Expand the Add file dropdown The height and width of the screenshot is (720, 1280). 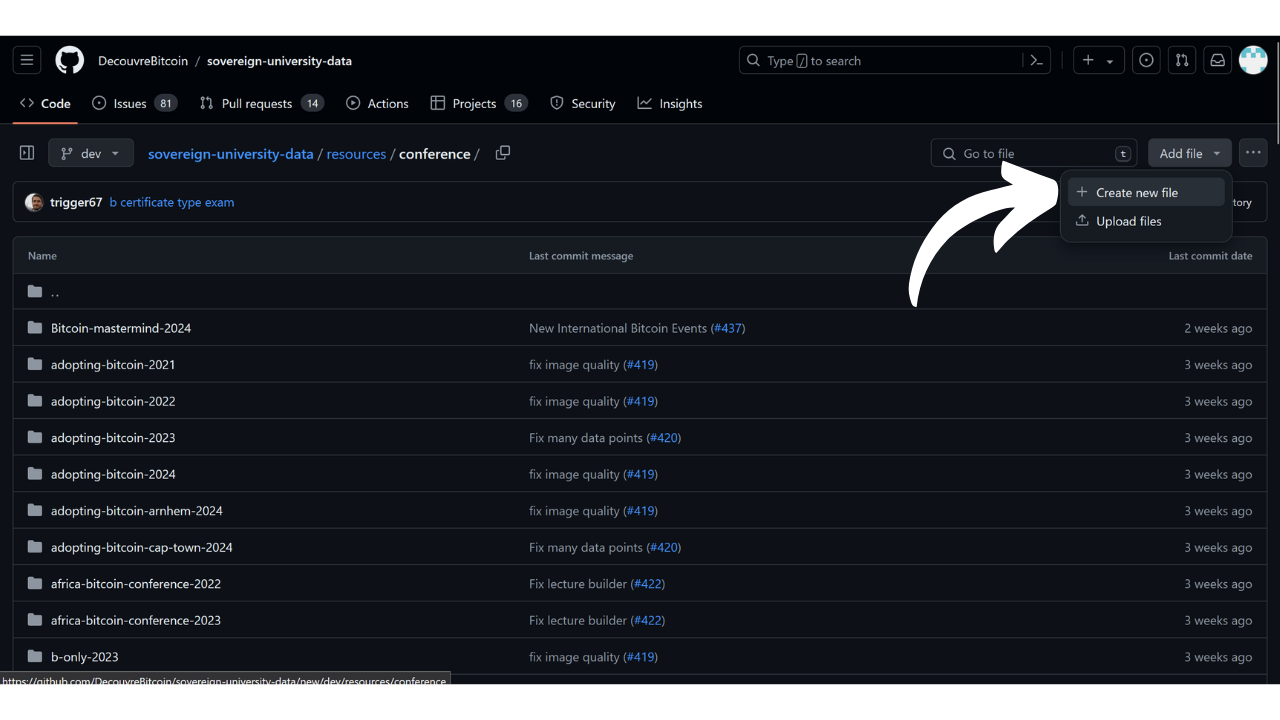1189,153
